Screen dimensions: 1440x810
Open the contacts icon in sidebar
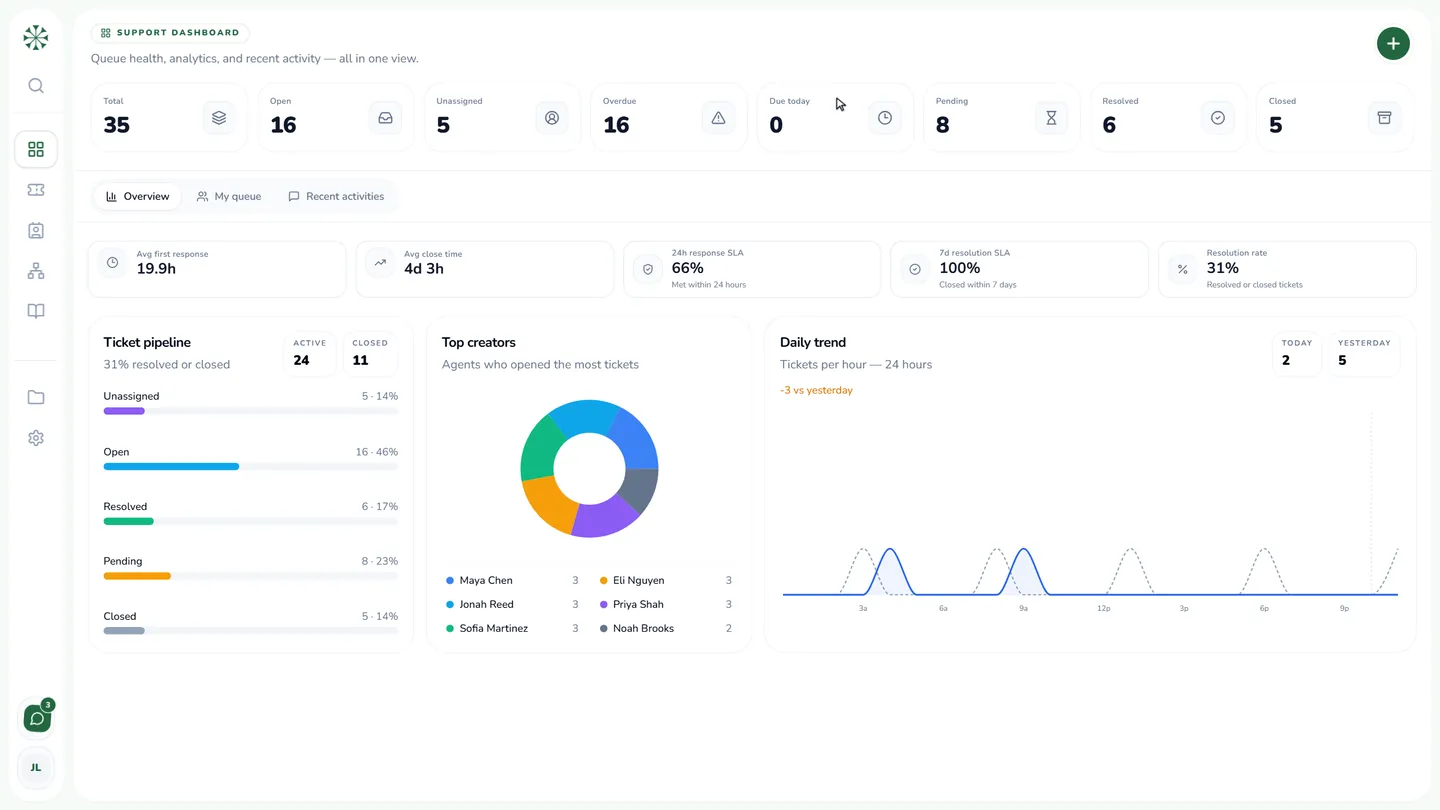pos(36,231)
